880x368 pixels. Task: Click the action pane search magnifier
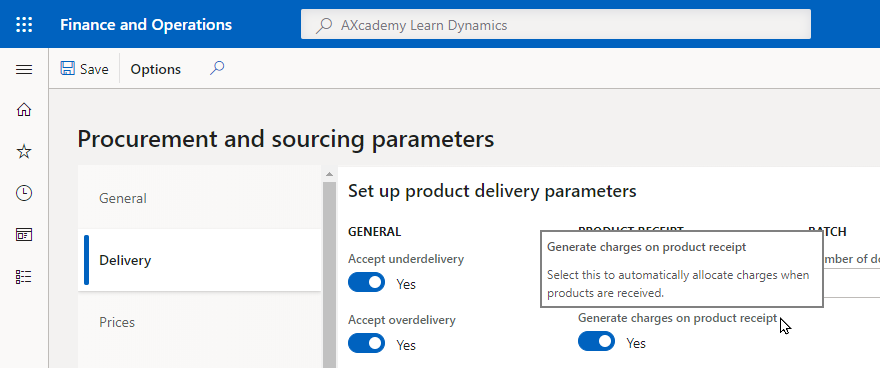(217, 68)
